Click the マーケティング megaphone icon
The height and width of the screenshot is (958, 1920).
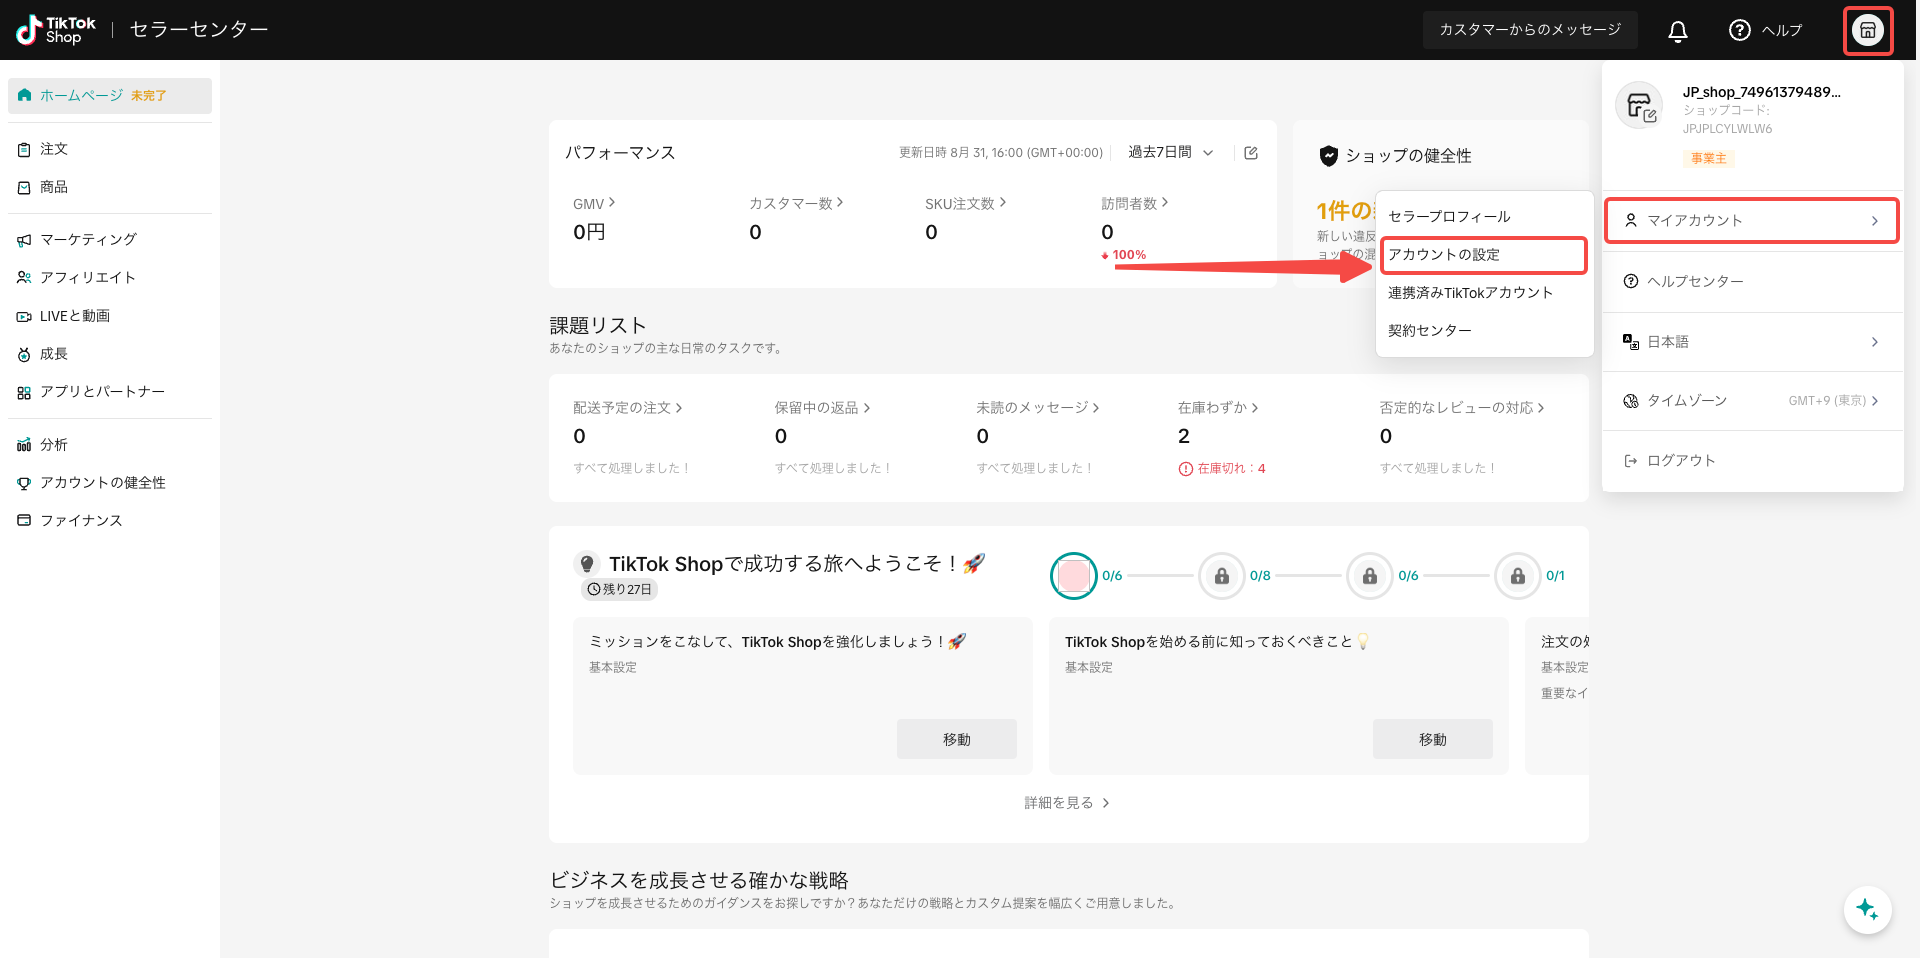24,240
